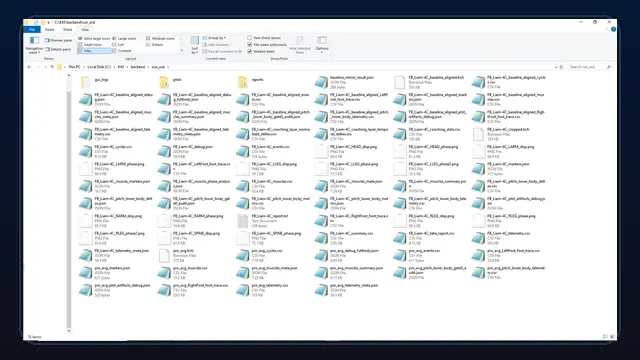
Task: Navigate to Local Disk (C:) breadcrumb
Action: 99,67
